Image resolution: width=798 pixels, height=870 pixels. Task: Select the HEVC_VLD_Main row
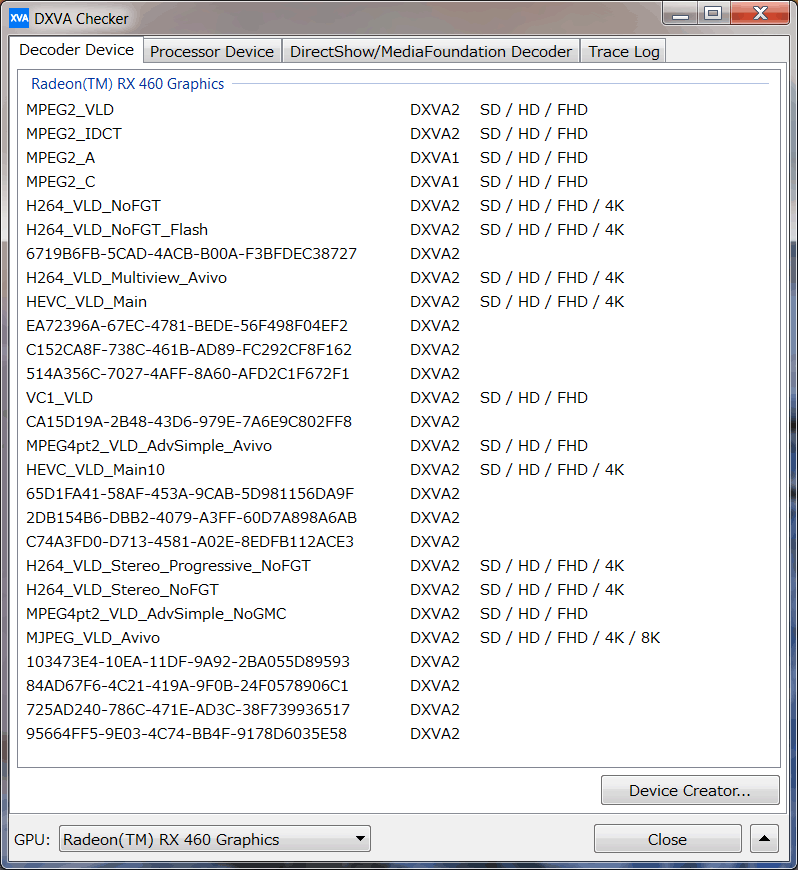[397, 302]
